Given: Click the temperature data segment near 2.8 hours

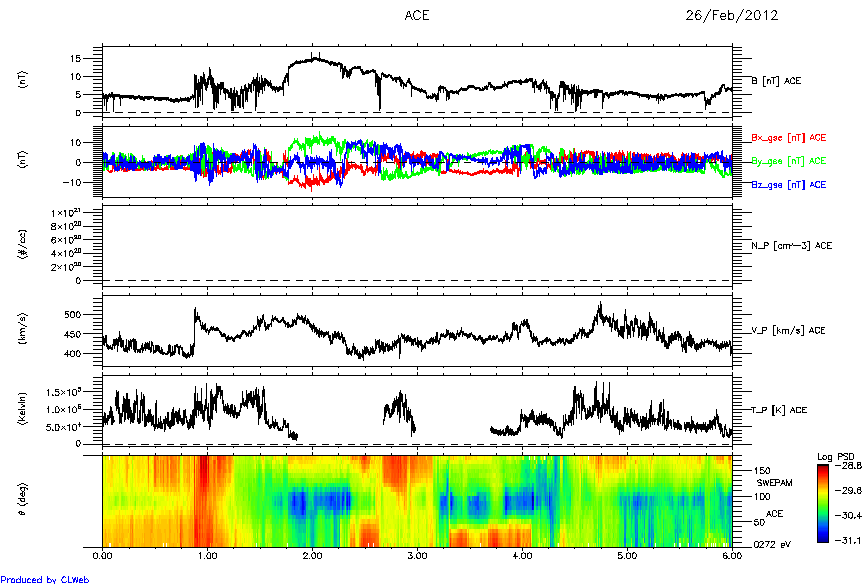Looking at the screenshot, I should pos(399,412).
